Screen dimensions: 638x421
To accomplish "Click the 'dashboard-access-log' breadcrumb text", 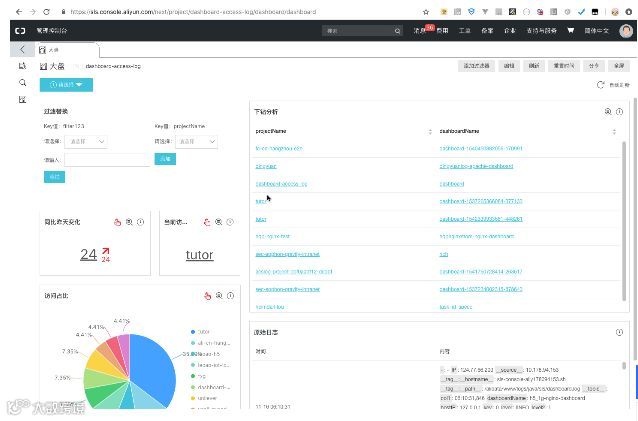I will click(x=113, y=66).
